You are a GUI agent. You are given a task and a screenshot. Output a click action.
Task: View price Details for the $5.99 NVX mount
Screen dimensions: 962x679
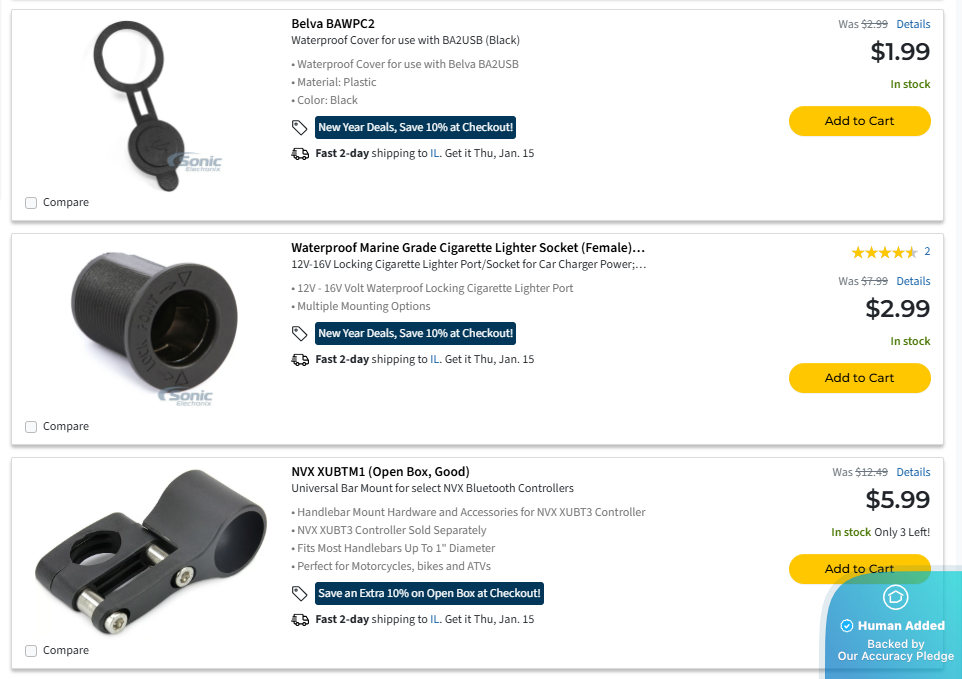click(913, 472)
